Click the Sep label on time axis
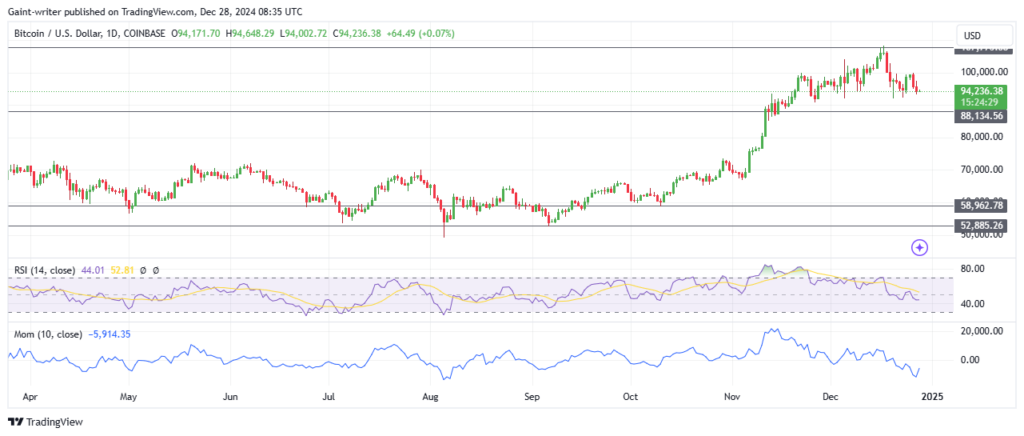Image resolution: width=1024 pixels, height=436 pixels. pyautogui.click(x=531, y=396)
